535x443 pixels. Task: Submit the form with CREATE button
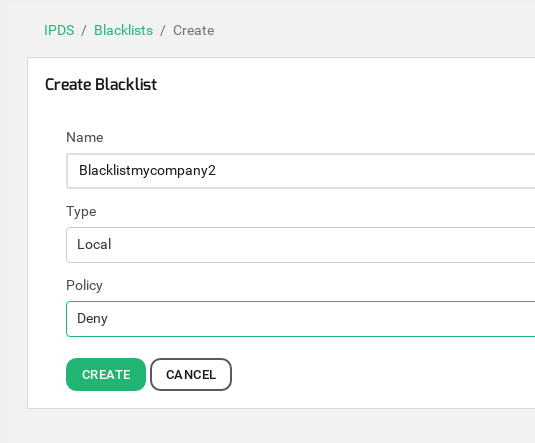(106, 374)
